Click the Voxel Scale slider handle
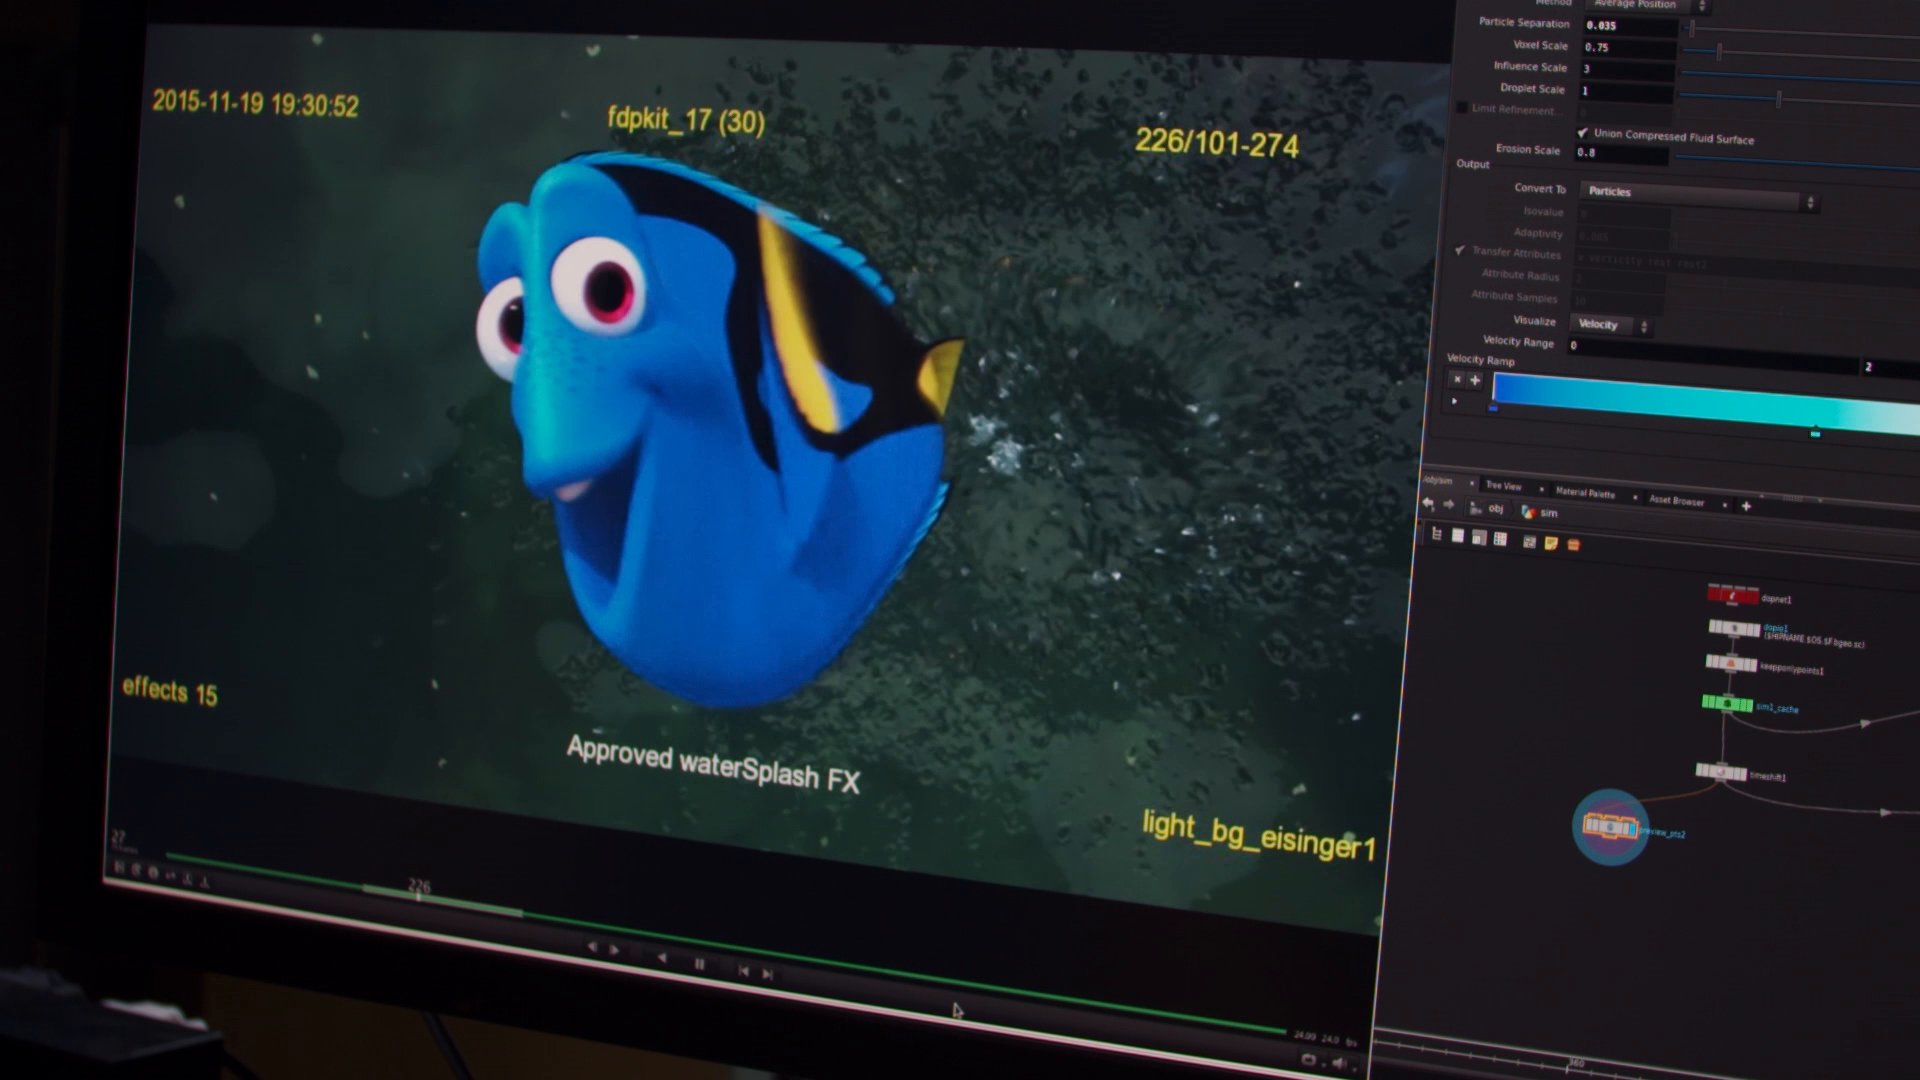This screenshot has height=1080, width=1920. click(1719, 51)
